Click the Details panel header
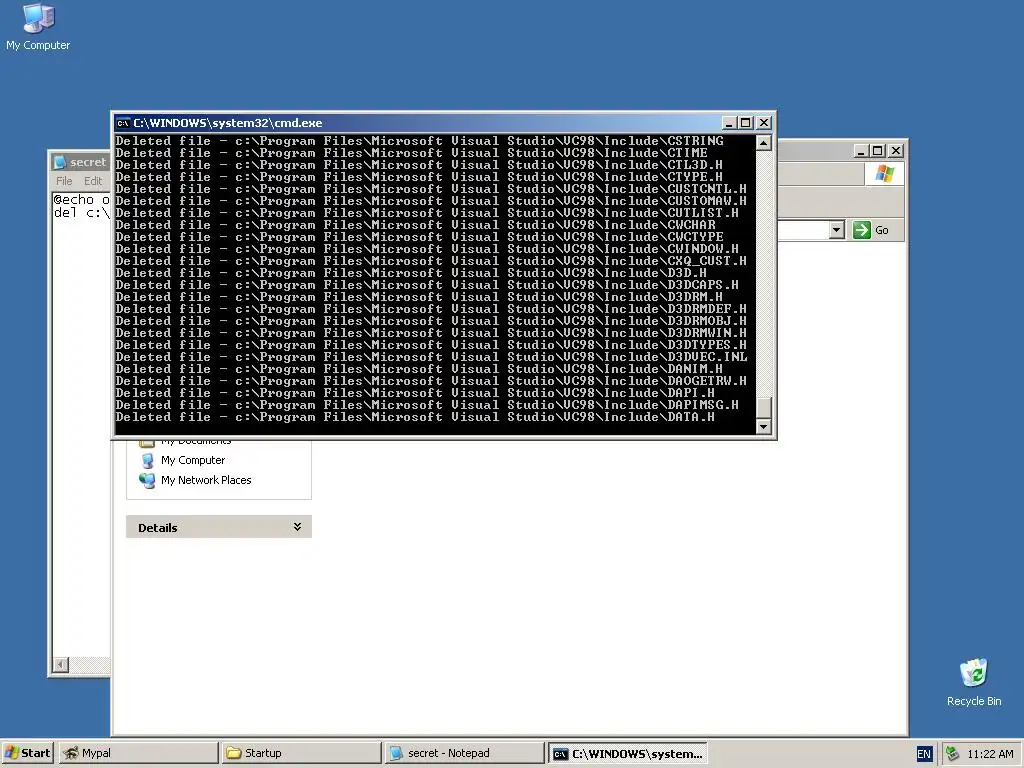1024x768 pixels. pos(219,527)
